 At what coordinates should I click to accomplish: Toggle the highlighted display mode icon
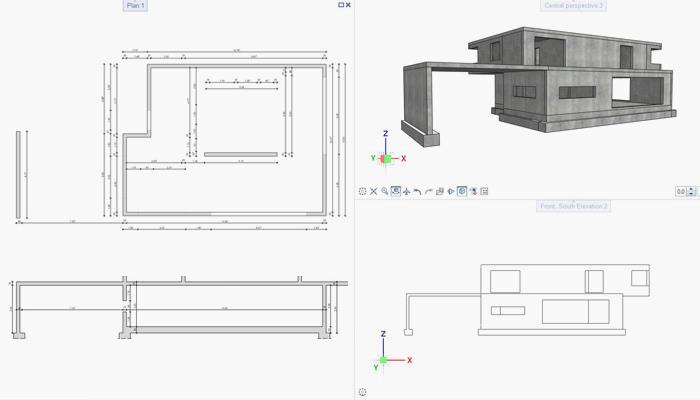(x=462, y=191)
